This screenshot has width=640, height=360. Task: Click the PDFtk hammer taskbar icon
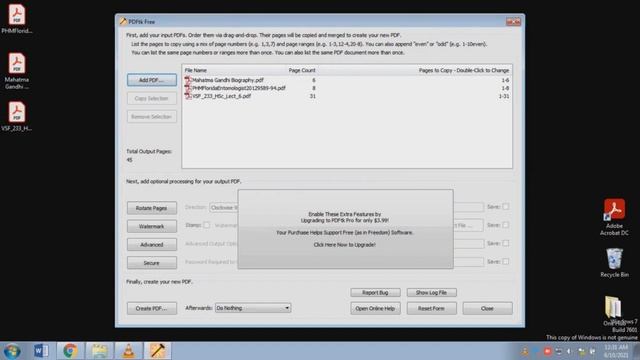point(158,351)
